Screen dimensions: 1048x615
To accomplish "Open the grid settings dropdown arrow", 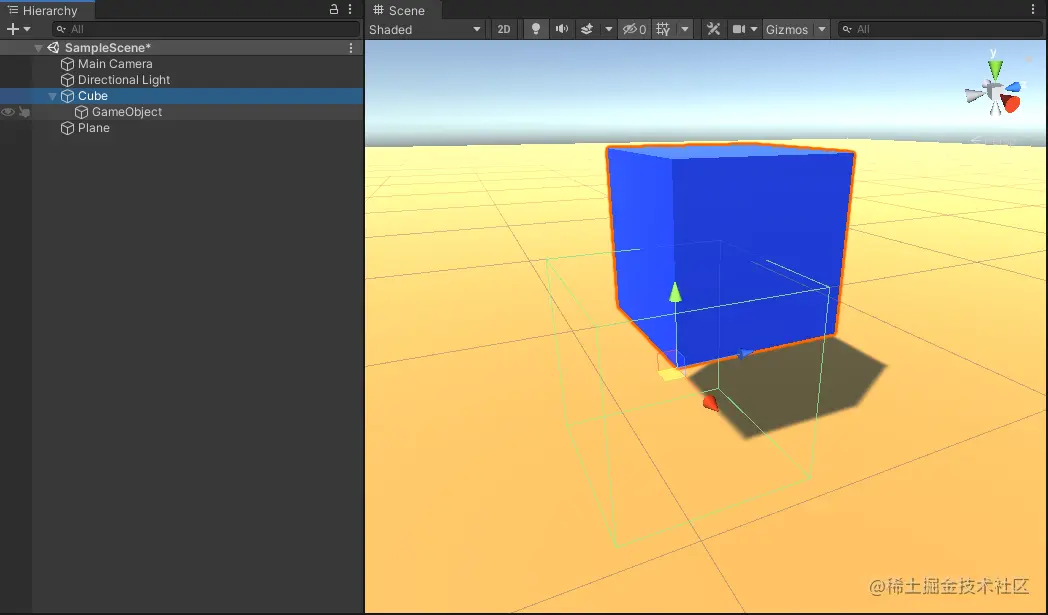I will (x=684, y=29).
